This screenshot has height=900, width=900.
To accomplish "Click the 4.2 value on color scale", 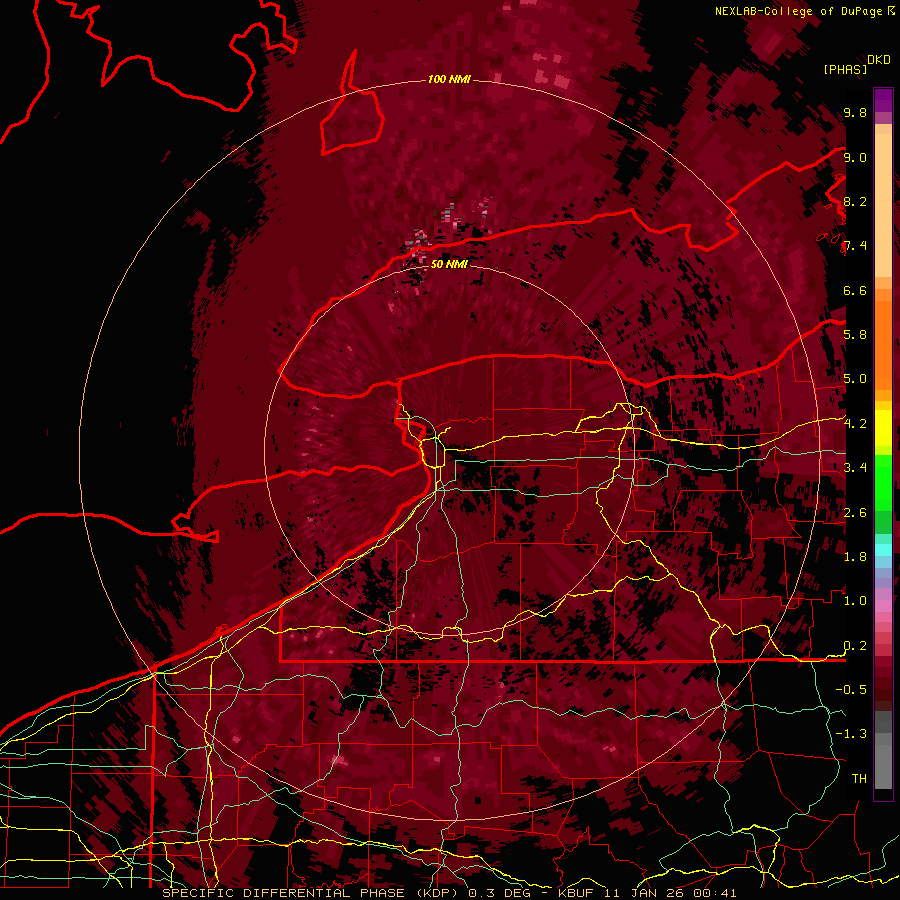I will click(855, 424).
